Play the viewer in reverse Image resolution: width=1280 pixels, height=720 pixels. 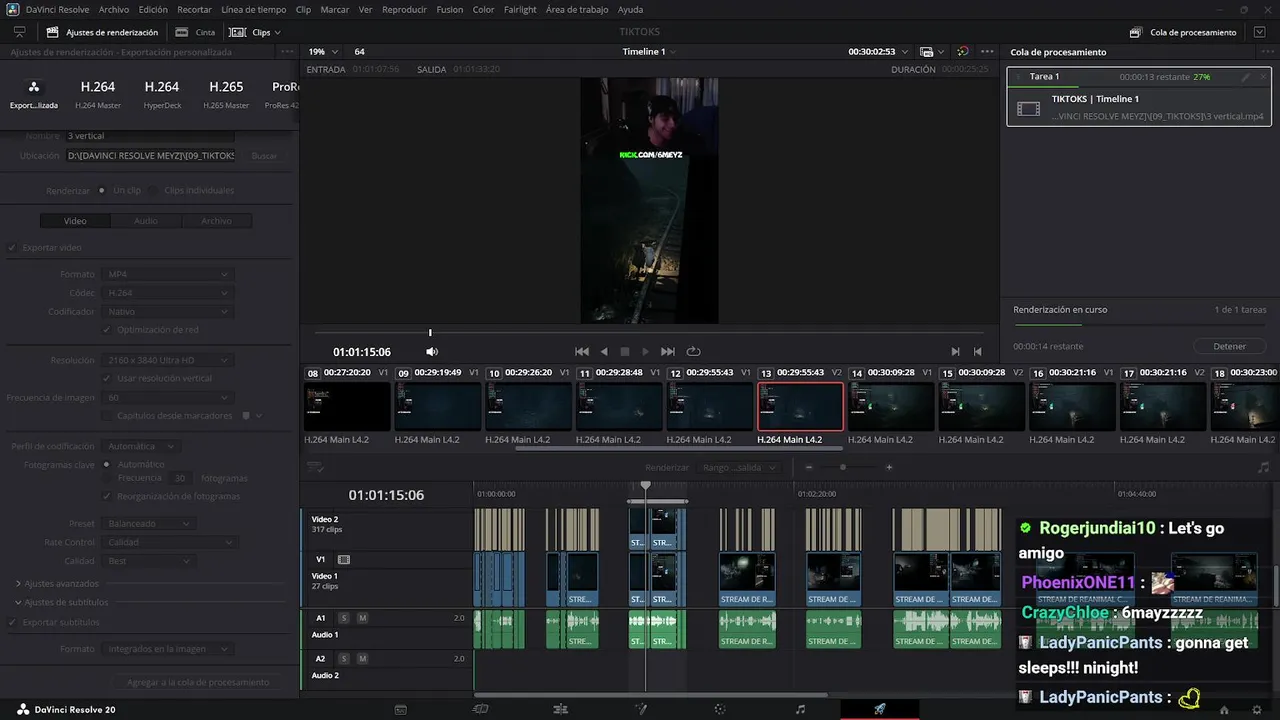[604, 352]
